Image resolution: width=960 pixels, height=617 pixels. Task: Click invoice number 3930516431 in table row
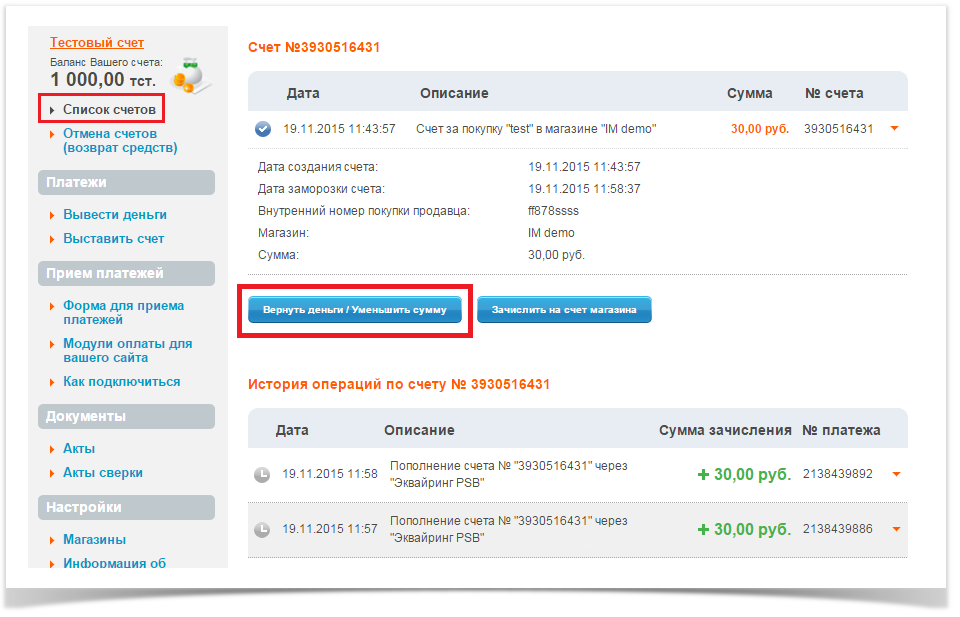coord(838,129)
